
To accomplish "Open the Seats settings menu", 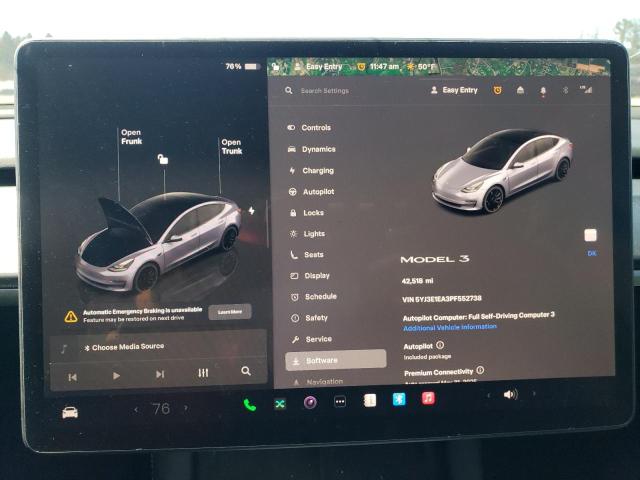I will 307,255.
